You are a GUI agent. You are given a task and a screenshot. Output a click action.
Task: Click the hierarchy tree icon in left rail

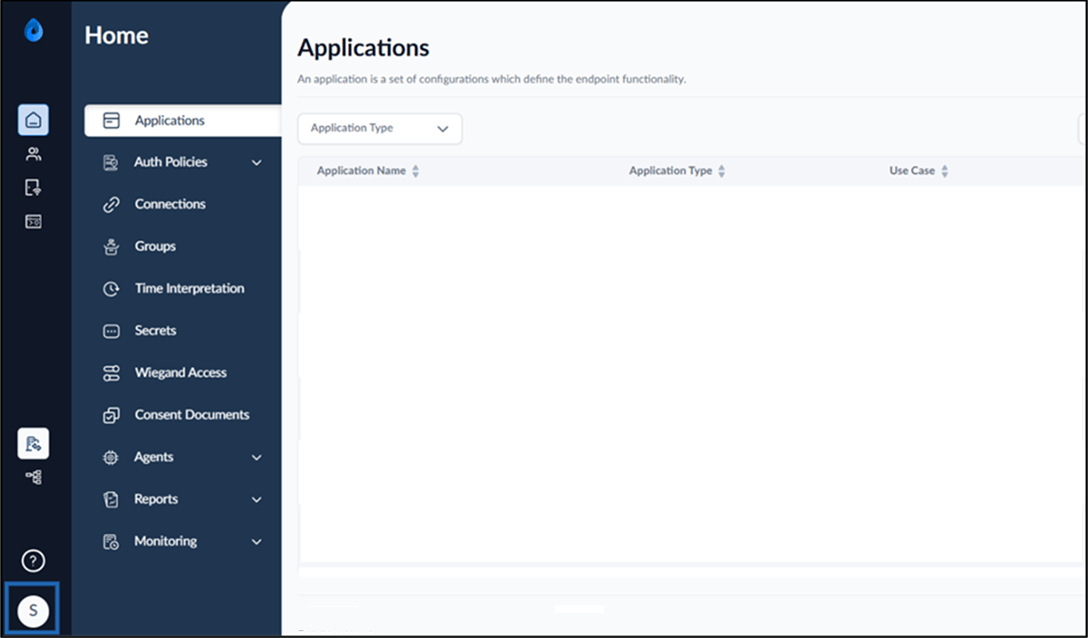pos(33,477)
